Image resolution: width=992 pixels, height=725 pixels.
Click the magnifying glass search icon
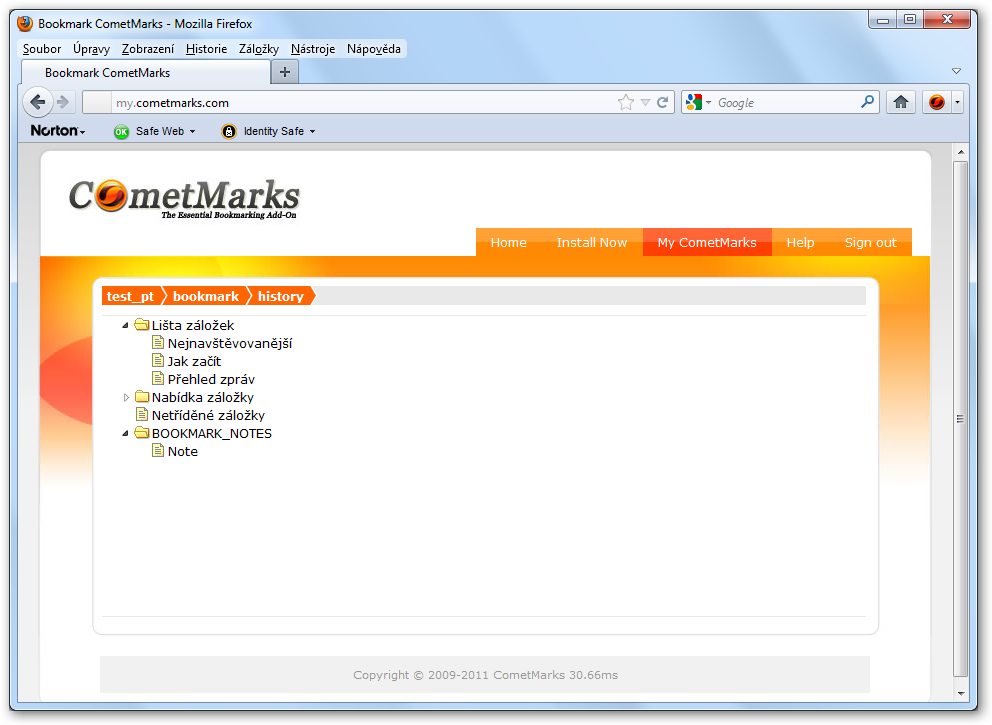pos(867,102)
